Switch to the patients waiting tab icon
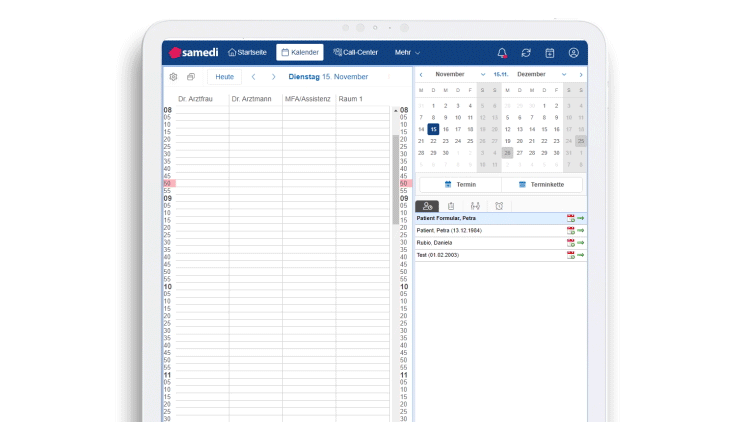Viewport: 750px width, 422px height. pos(427,206)
